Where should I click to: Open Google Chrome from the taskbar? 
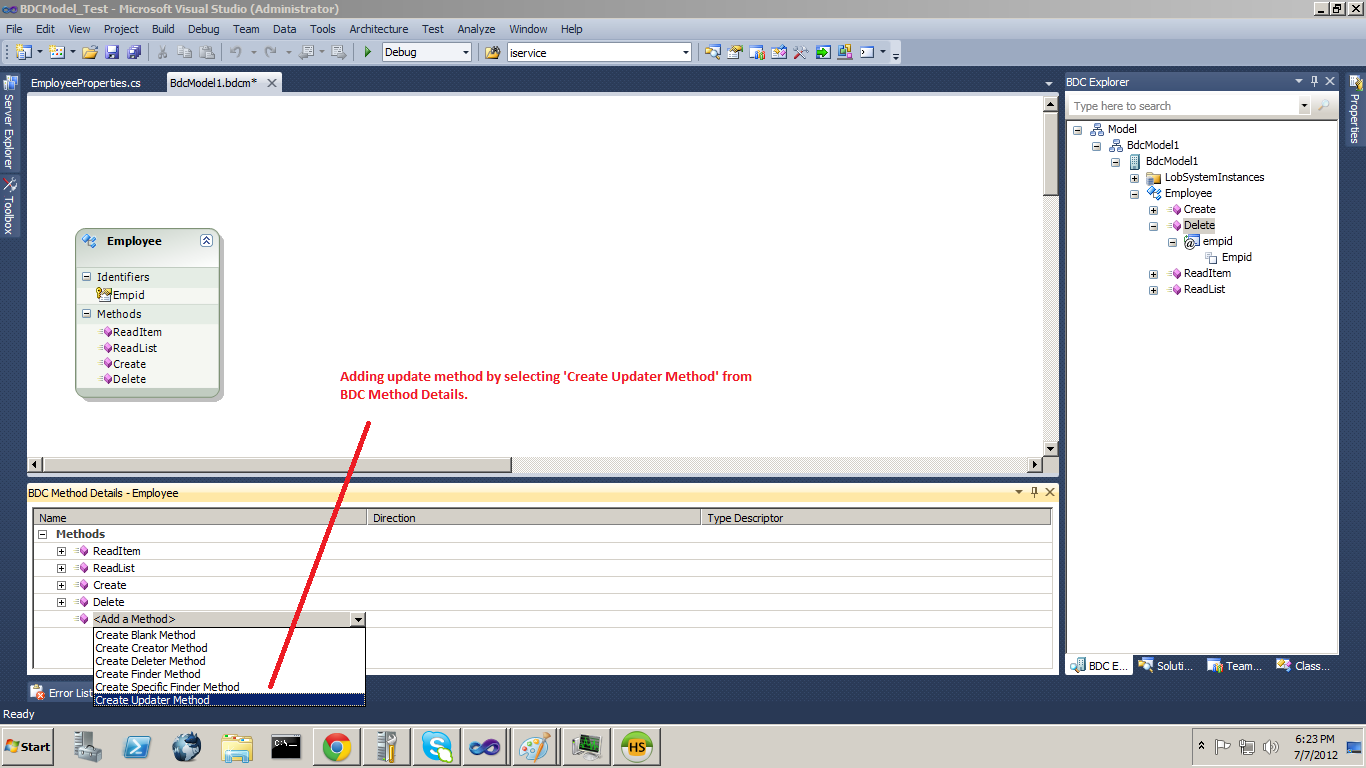337,746
